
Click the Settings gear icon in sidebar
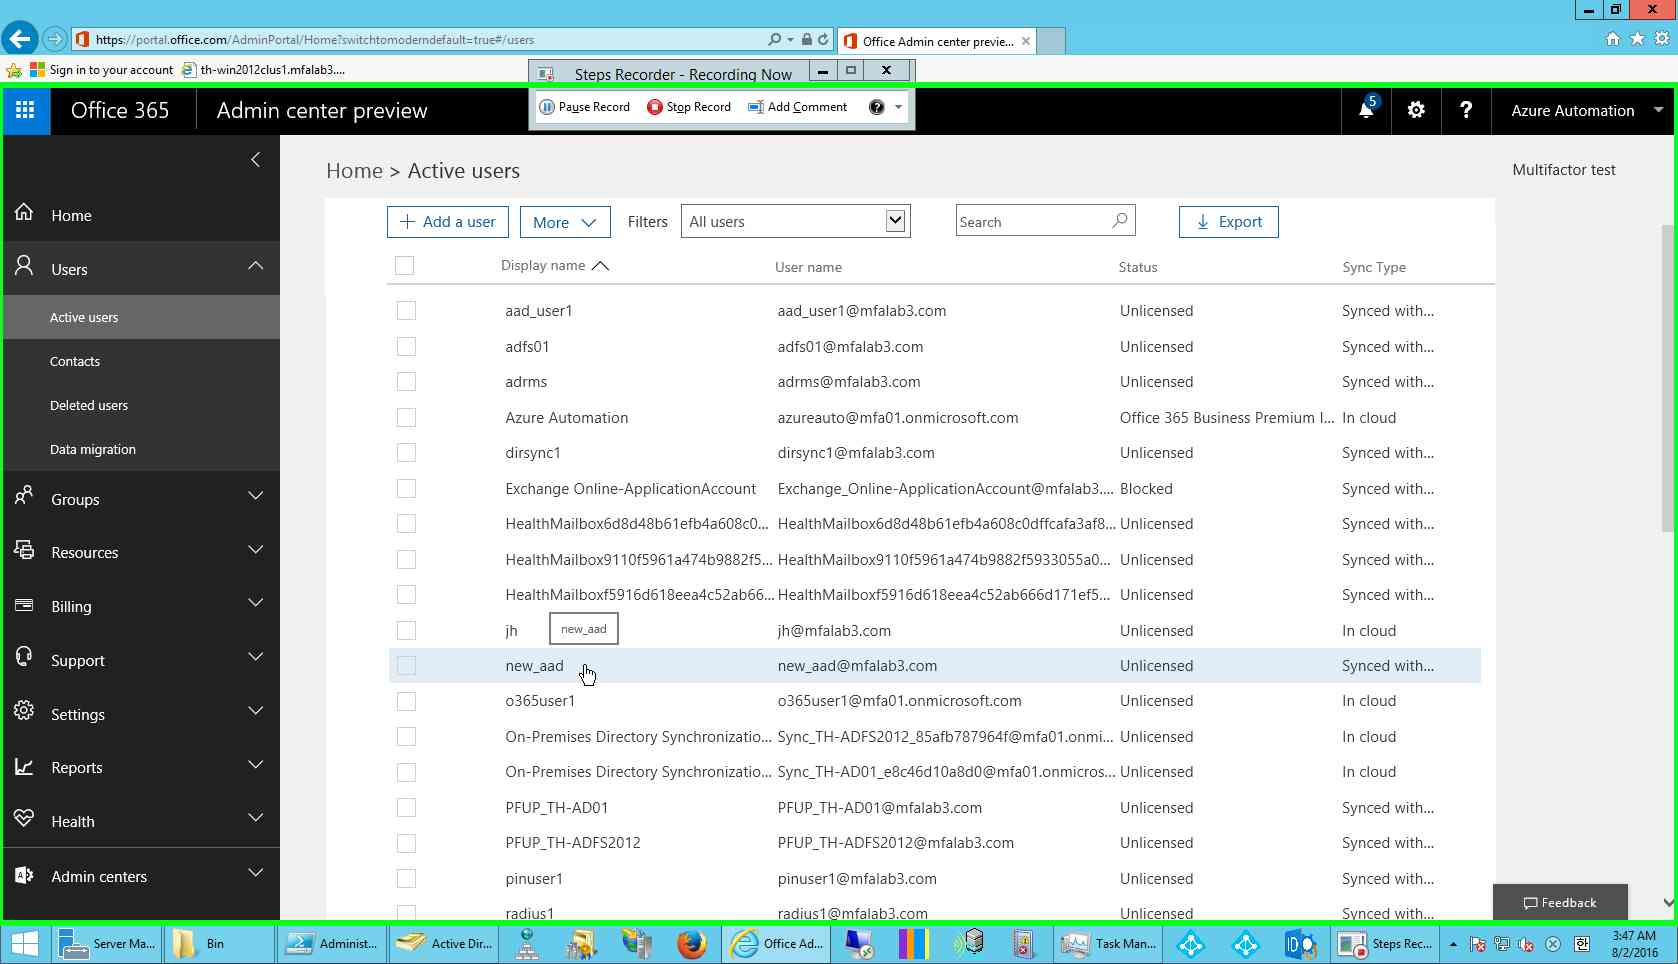click(x=24, y=711)
